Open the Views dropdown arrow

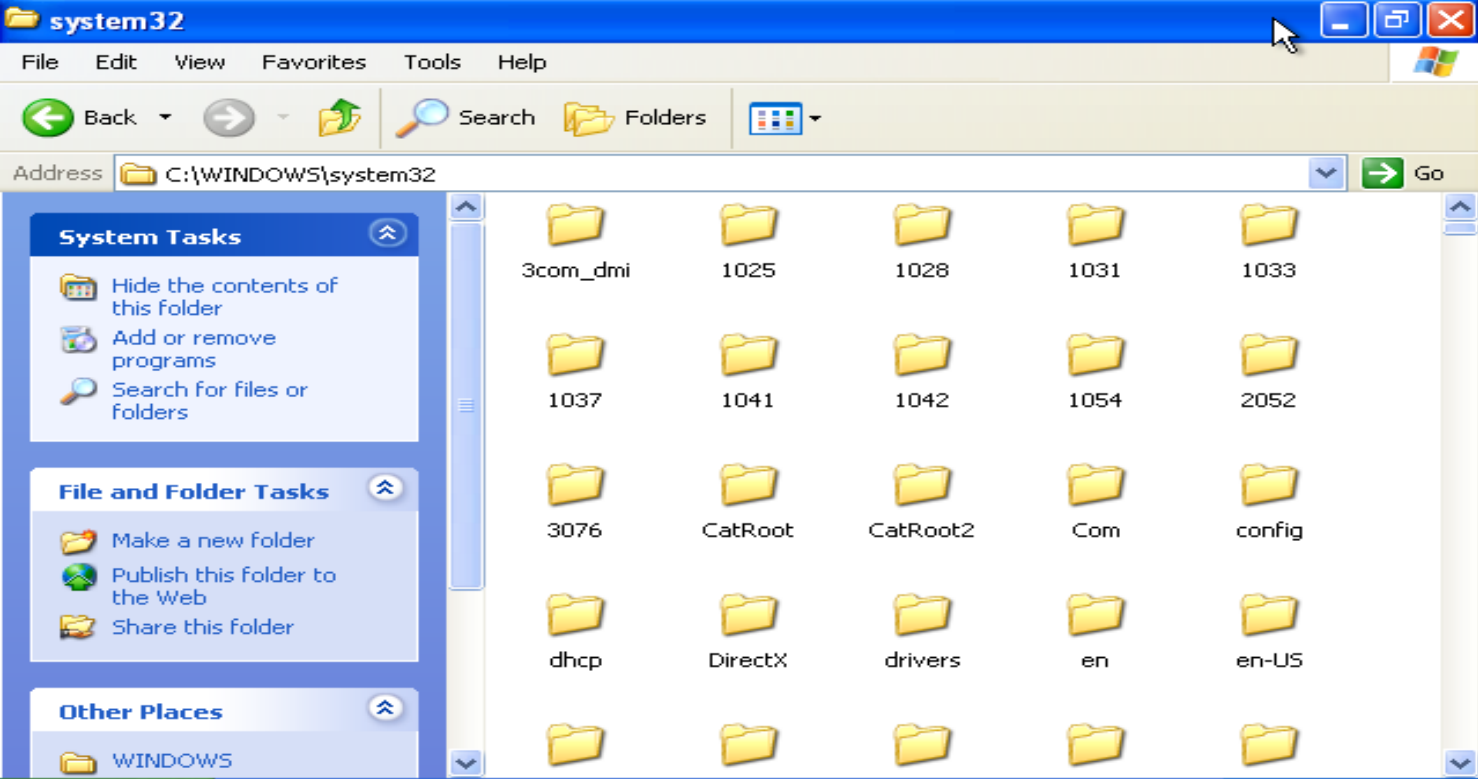(x=815, y=119)
